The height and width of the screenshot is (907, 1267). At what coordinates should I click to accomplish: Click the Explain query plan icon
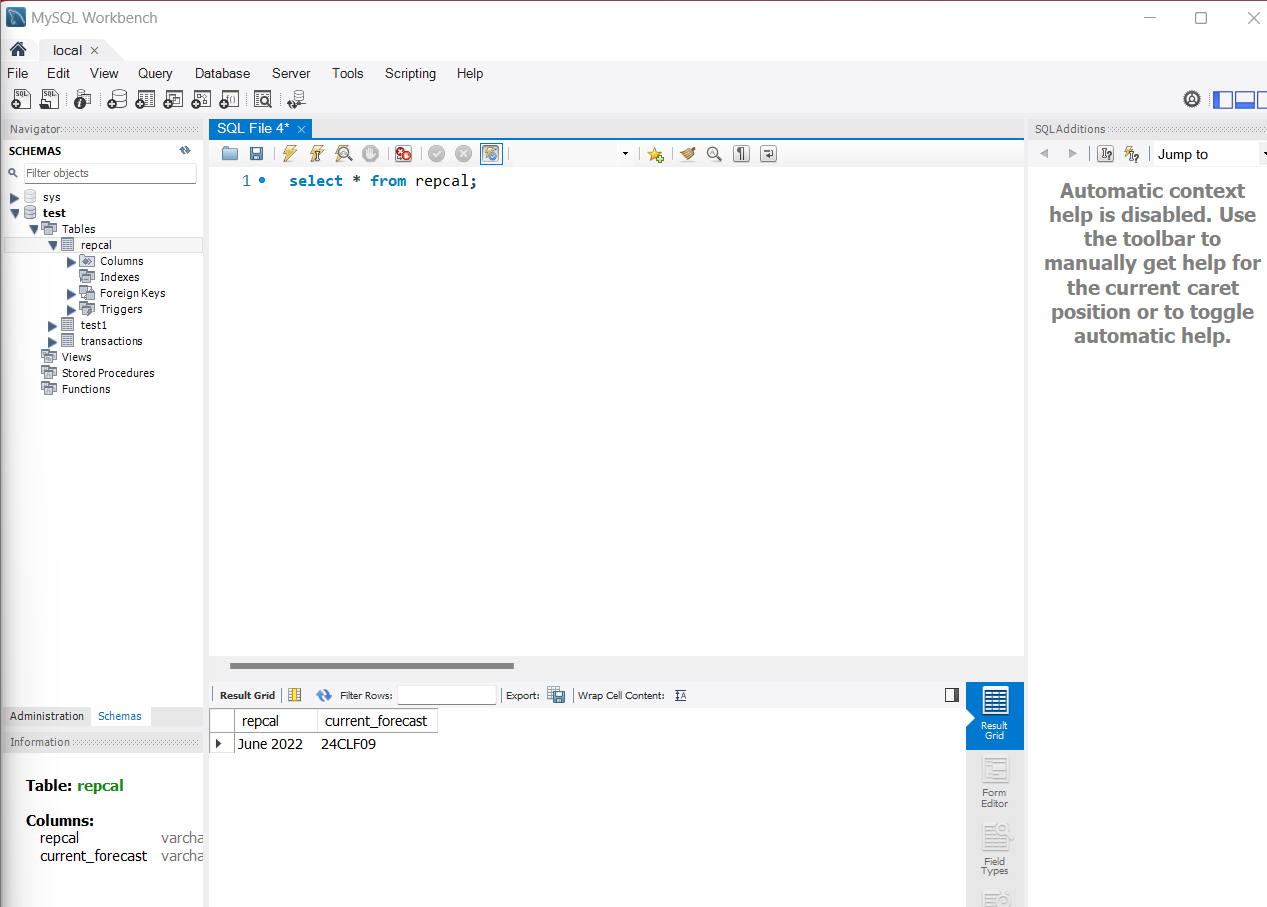[x=343, y=154]
